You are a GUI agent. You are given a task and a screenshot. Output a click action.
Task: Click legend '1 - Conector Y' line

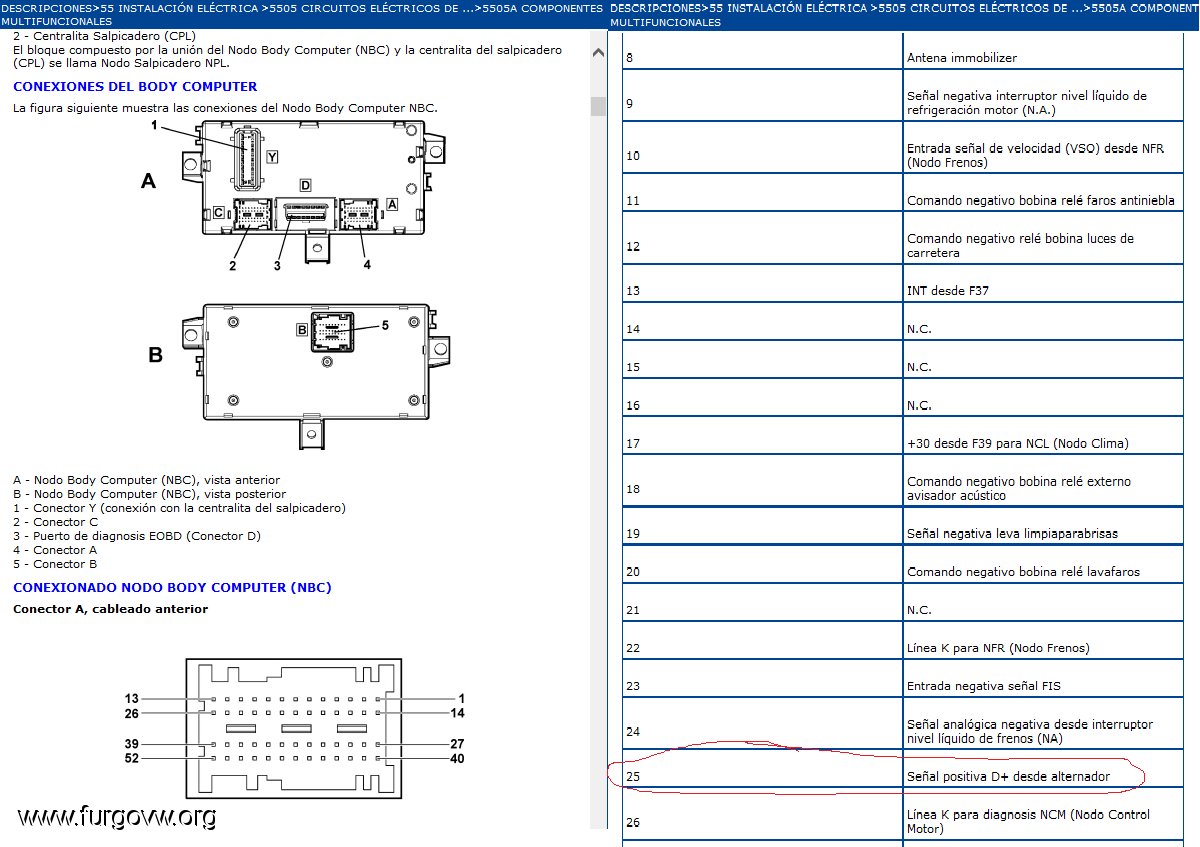pyautogui.click(x=179, y=508)
